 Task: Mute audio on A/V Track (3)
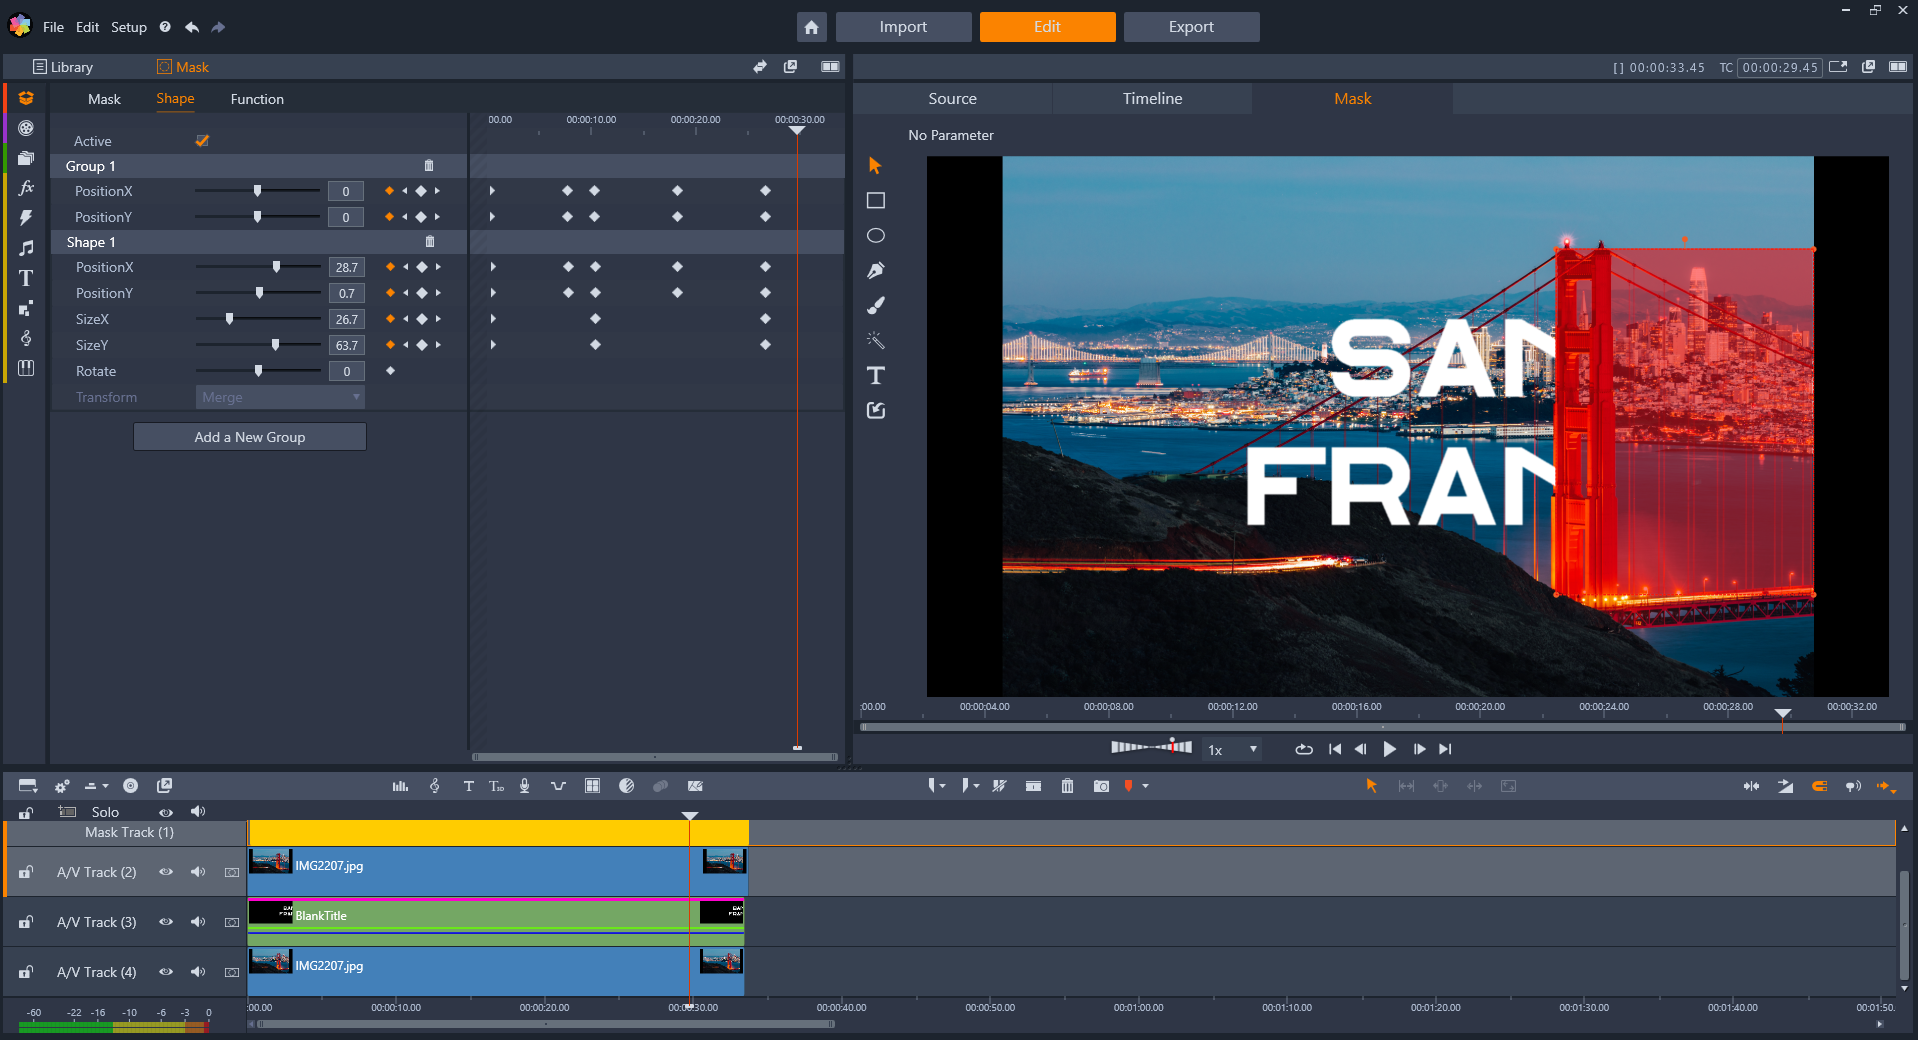point(198,921)
